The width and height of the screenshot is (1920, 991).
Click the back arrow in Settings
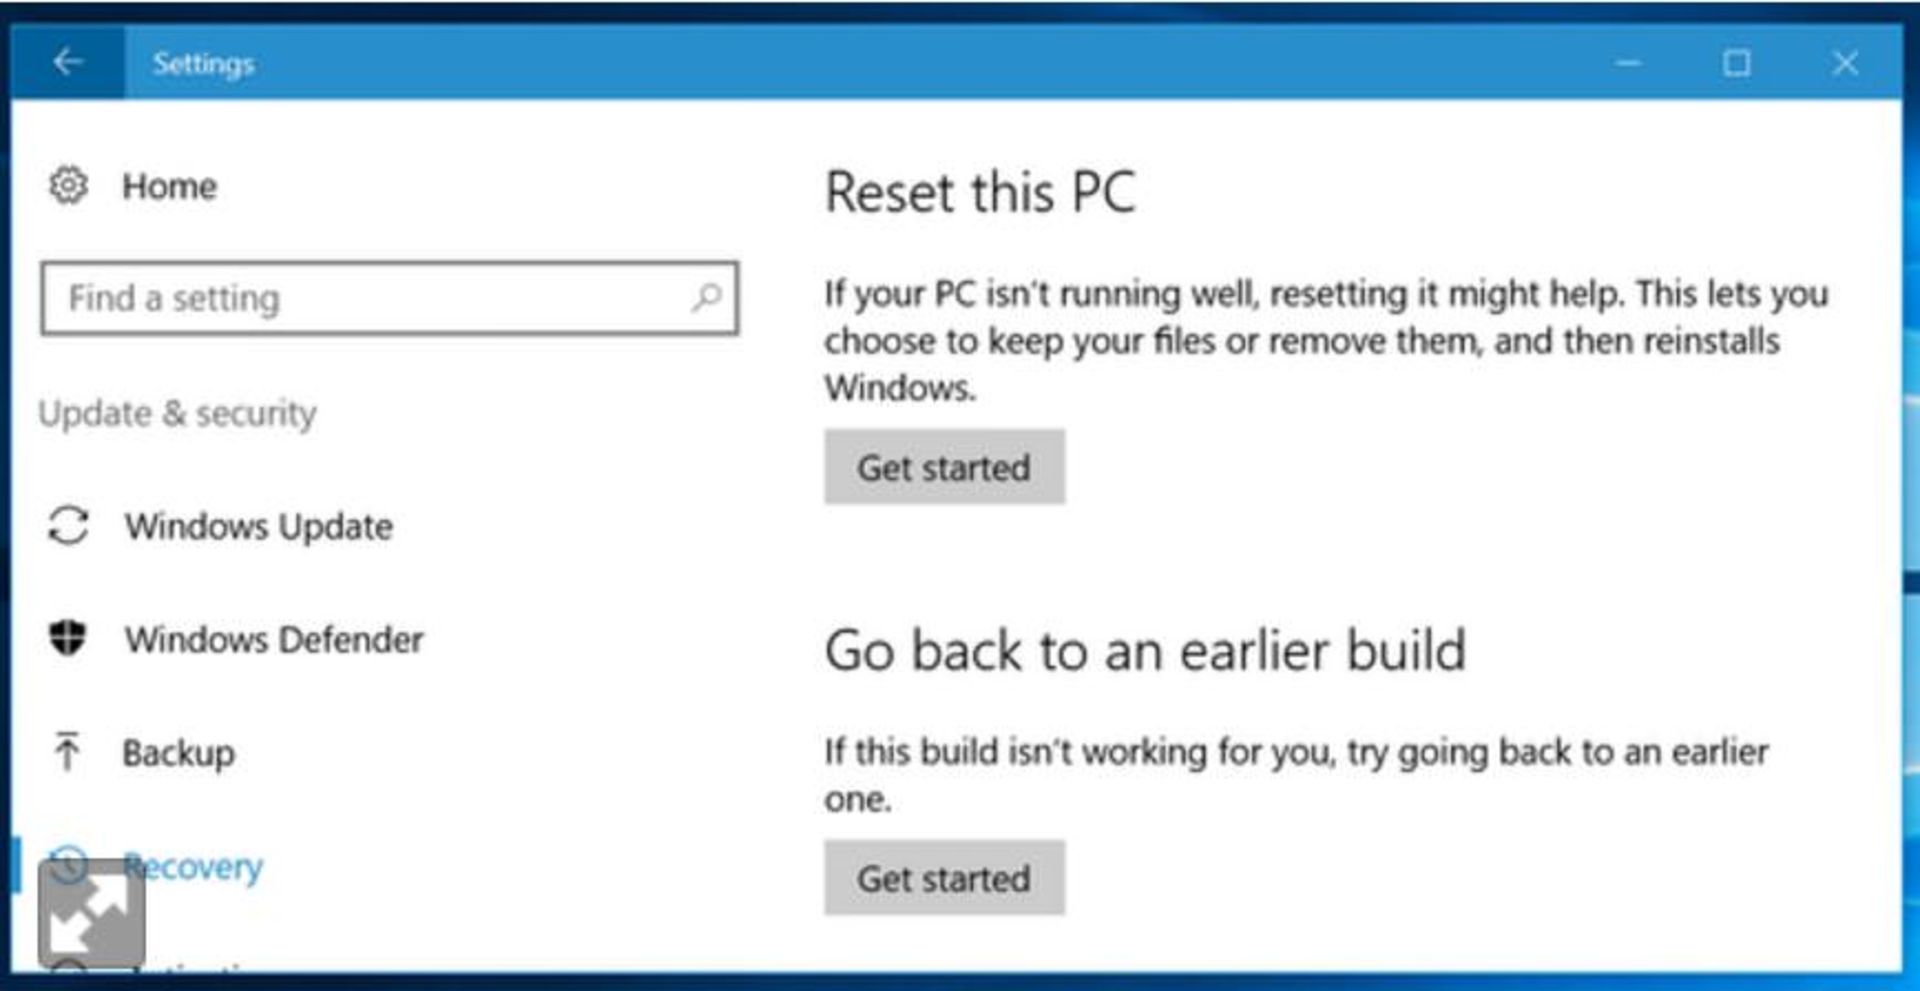67,62
